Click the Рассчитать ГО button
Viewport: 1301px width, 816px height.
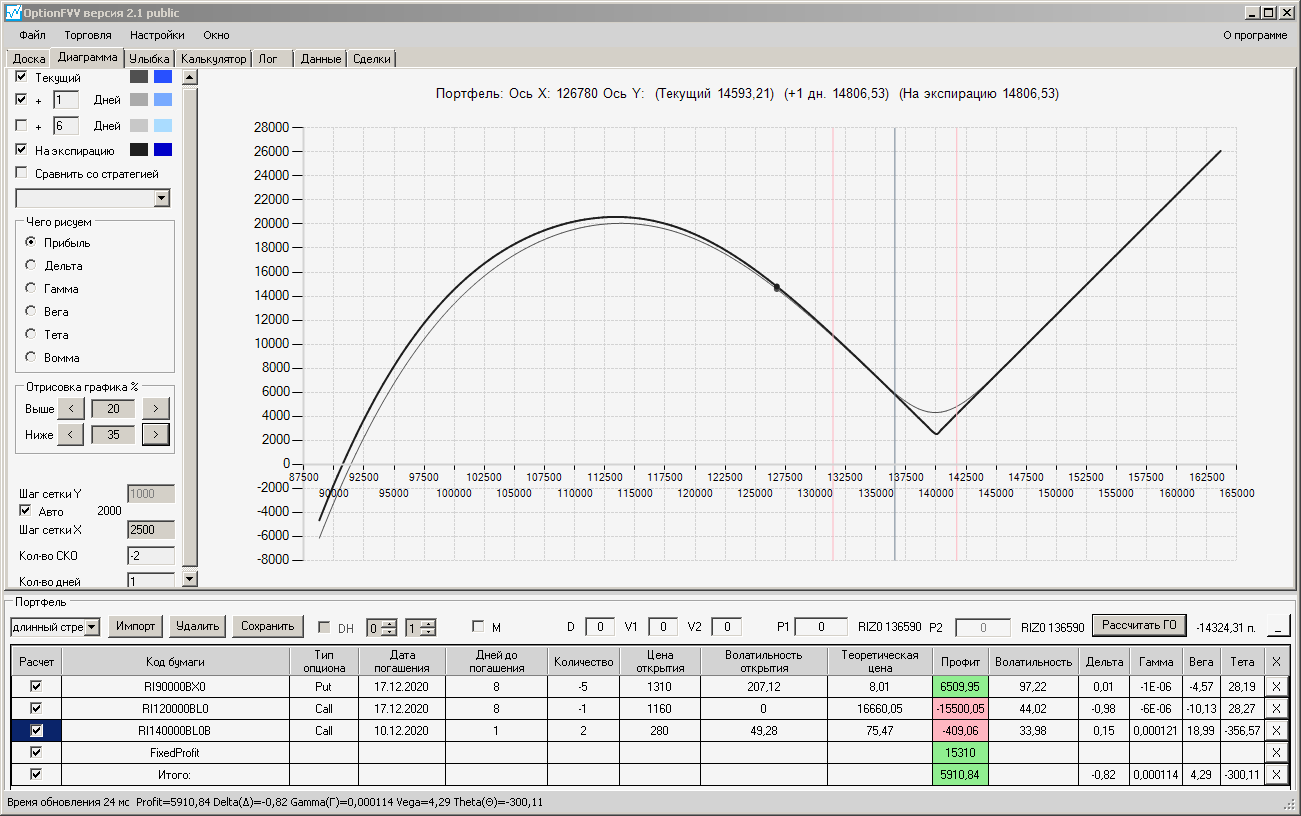click(x=1138, y=626)
